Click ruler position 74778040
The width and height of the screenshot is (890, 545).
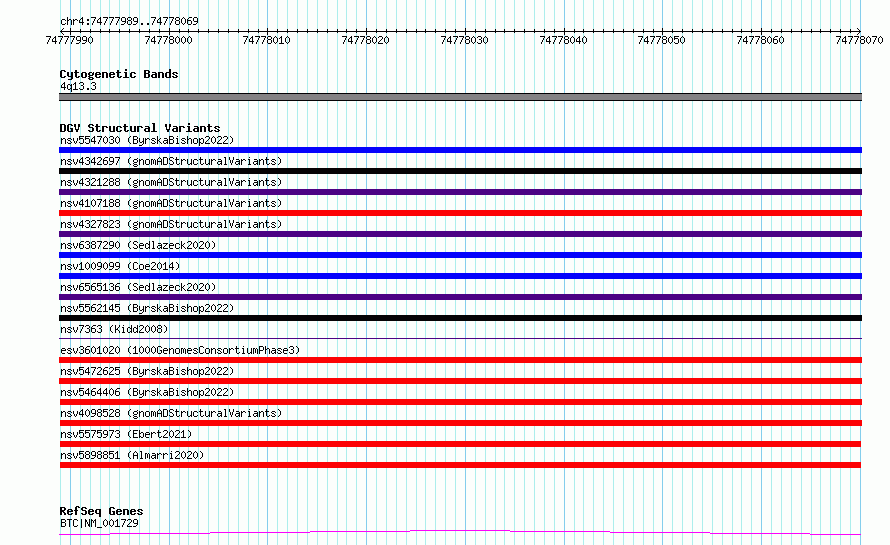[x=564, y=40]
